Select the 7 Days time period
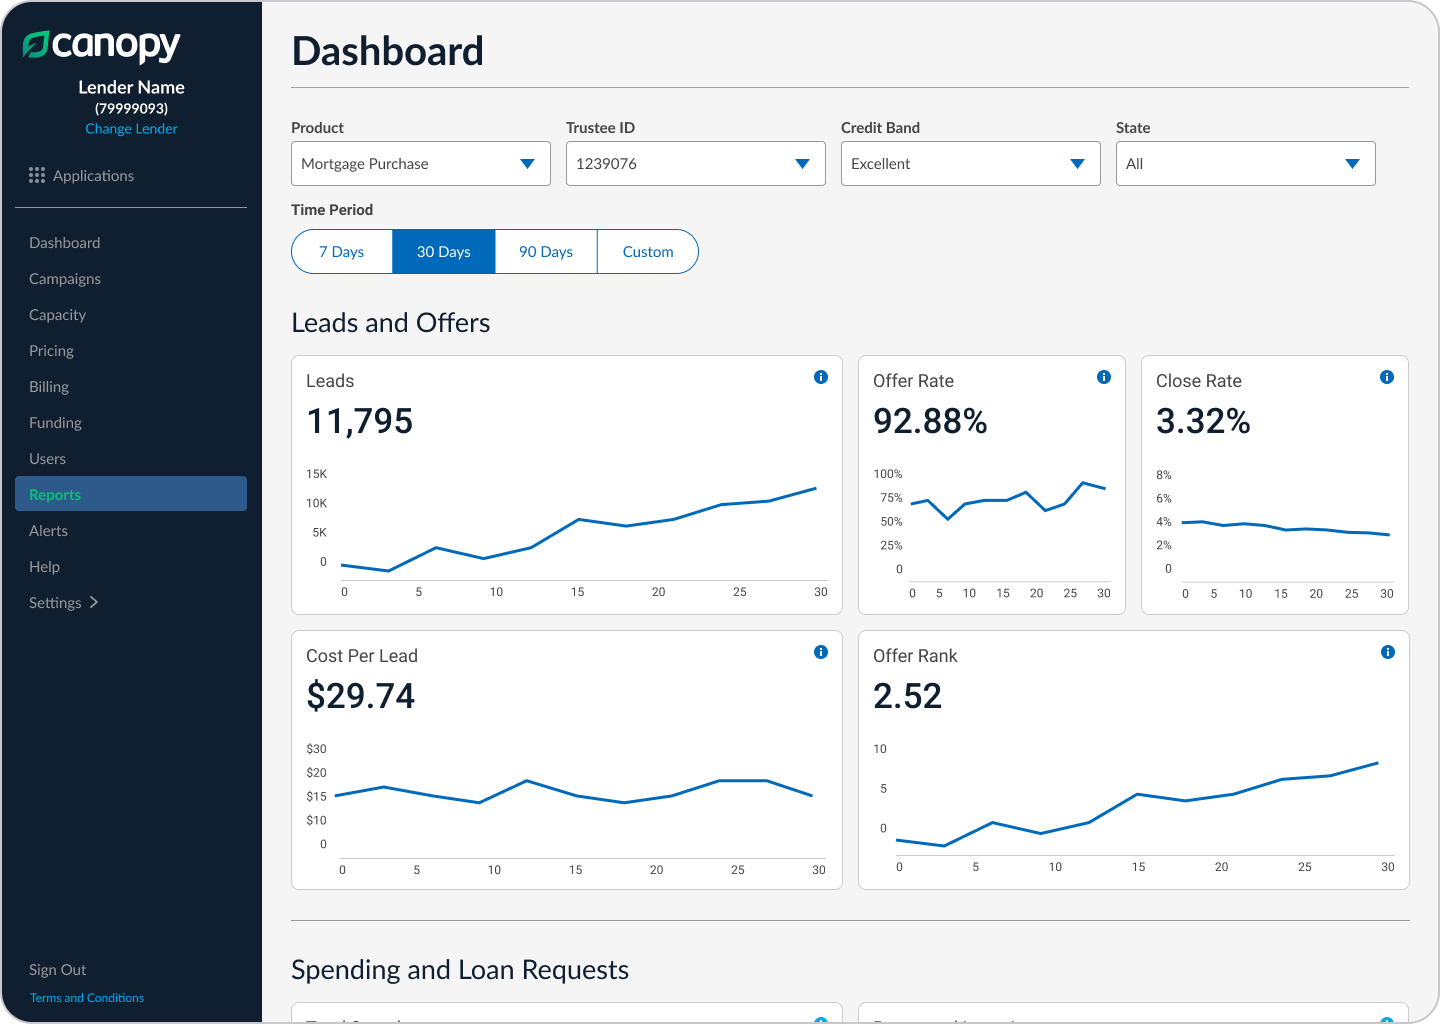 click(x=342, y=252)
